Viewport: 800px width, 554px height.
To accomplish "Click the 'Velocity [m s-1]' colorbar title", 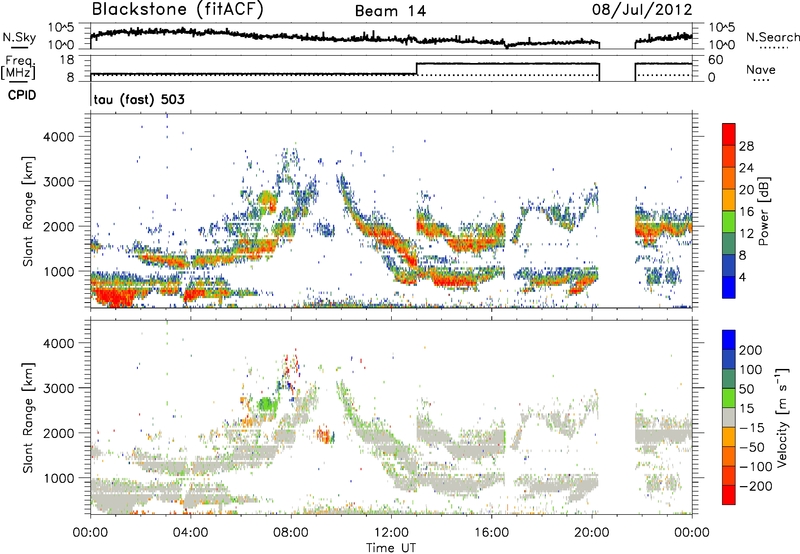I will point(782,417).
